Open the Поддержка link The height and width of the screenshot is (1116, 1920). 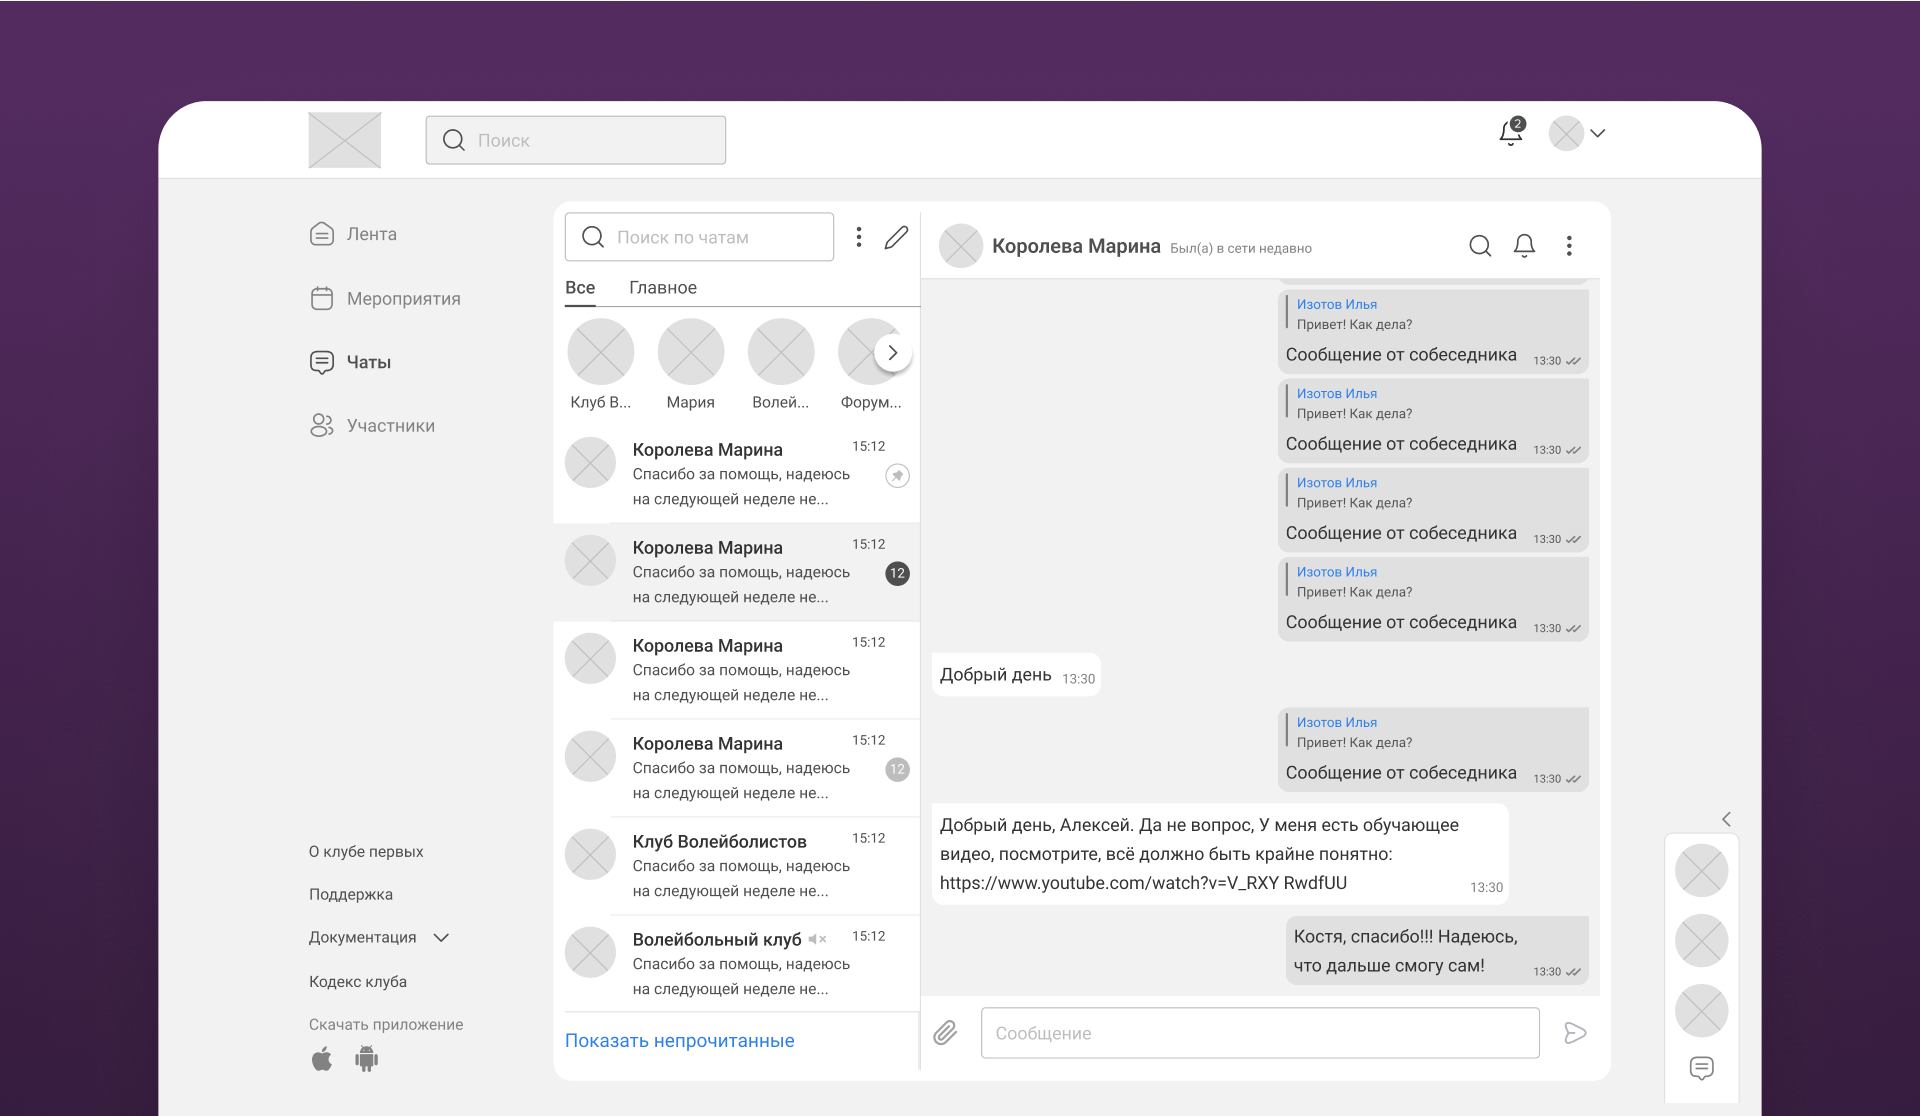click(x=351, y=895)
